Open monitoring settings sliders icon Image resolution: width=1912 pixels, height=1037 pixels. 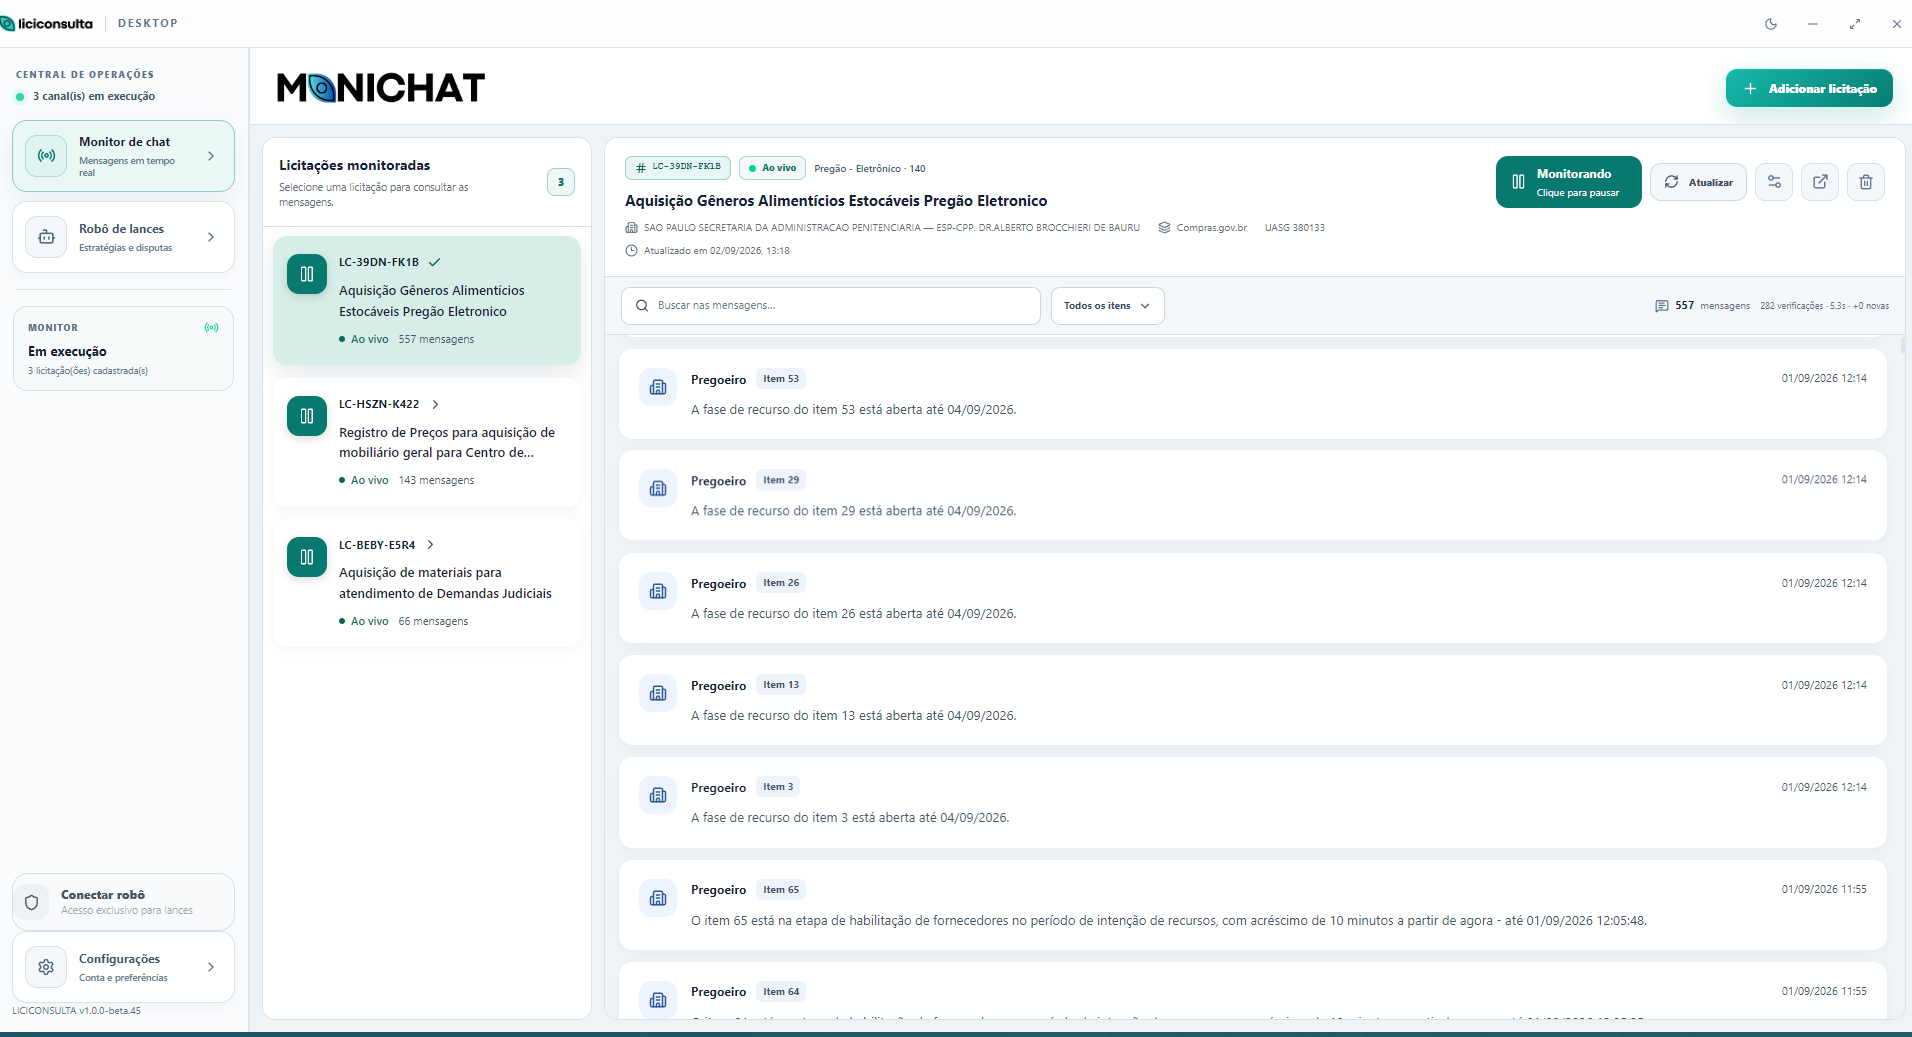coord(1774,182)
